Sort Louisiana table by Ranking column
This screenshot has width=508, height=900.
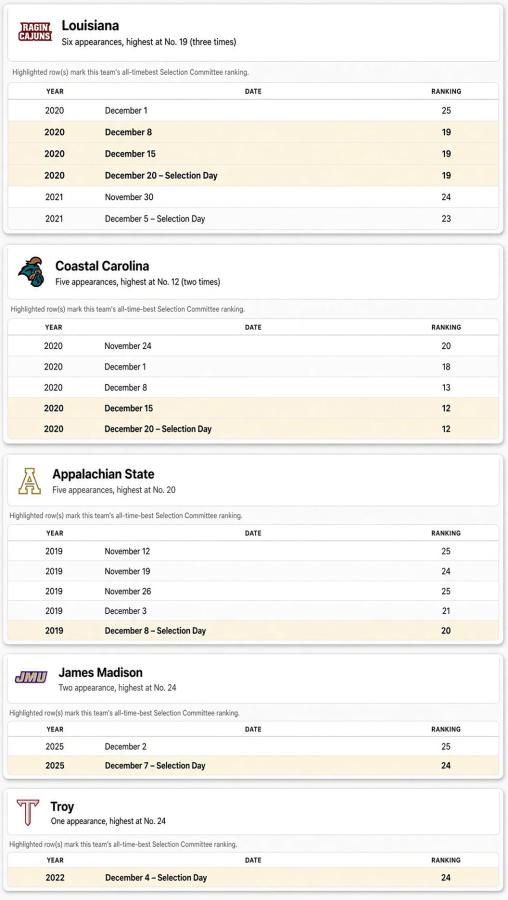tap(446, 91)
